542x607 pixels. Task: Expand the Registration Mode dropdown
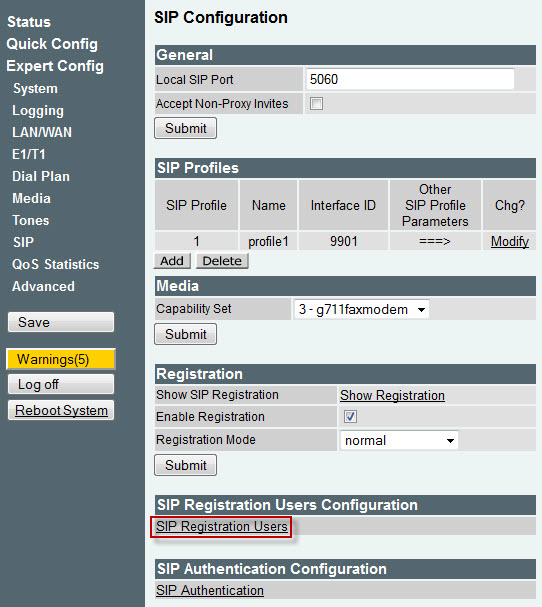tap(399, 440)
